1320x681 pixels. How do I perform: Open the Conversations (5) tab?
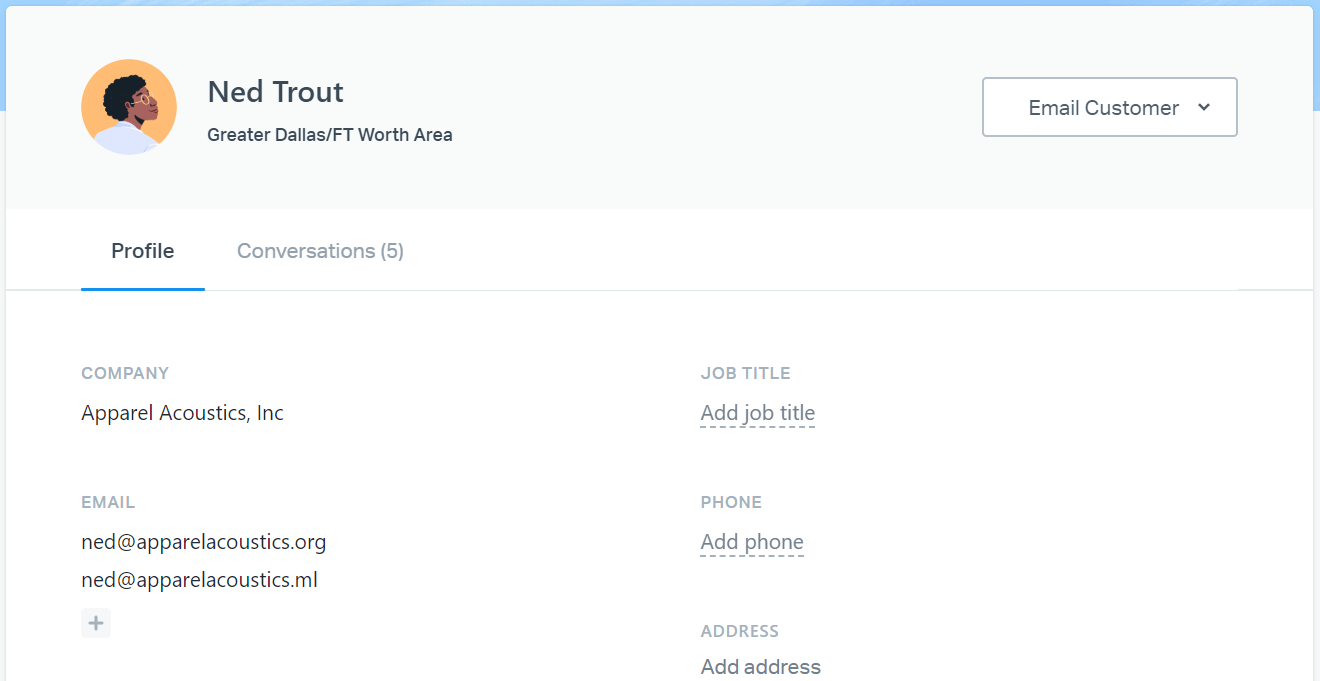pyautogui.click(x=320, y=251)
